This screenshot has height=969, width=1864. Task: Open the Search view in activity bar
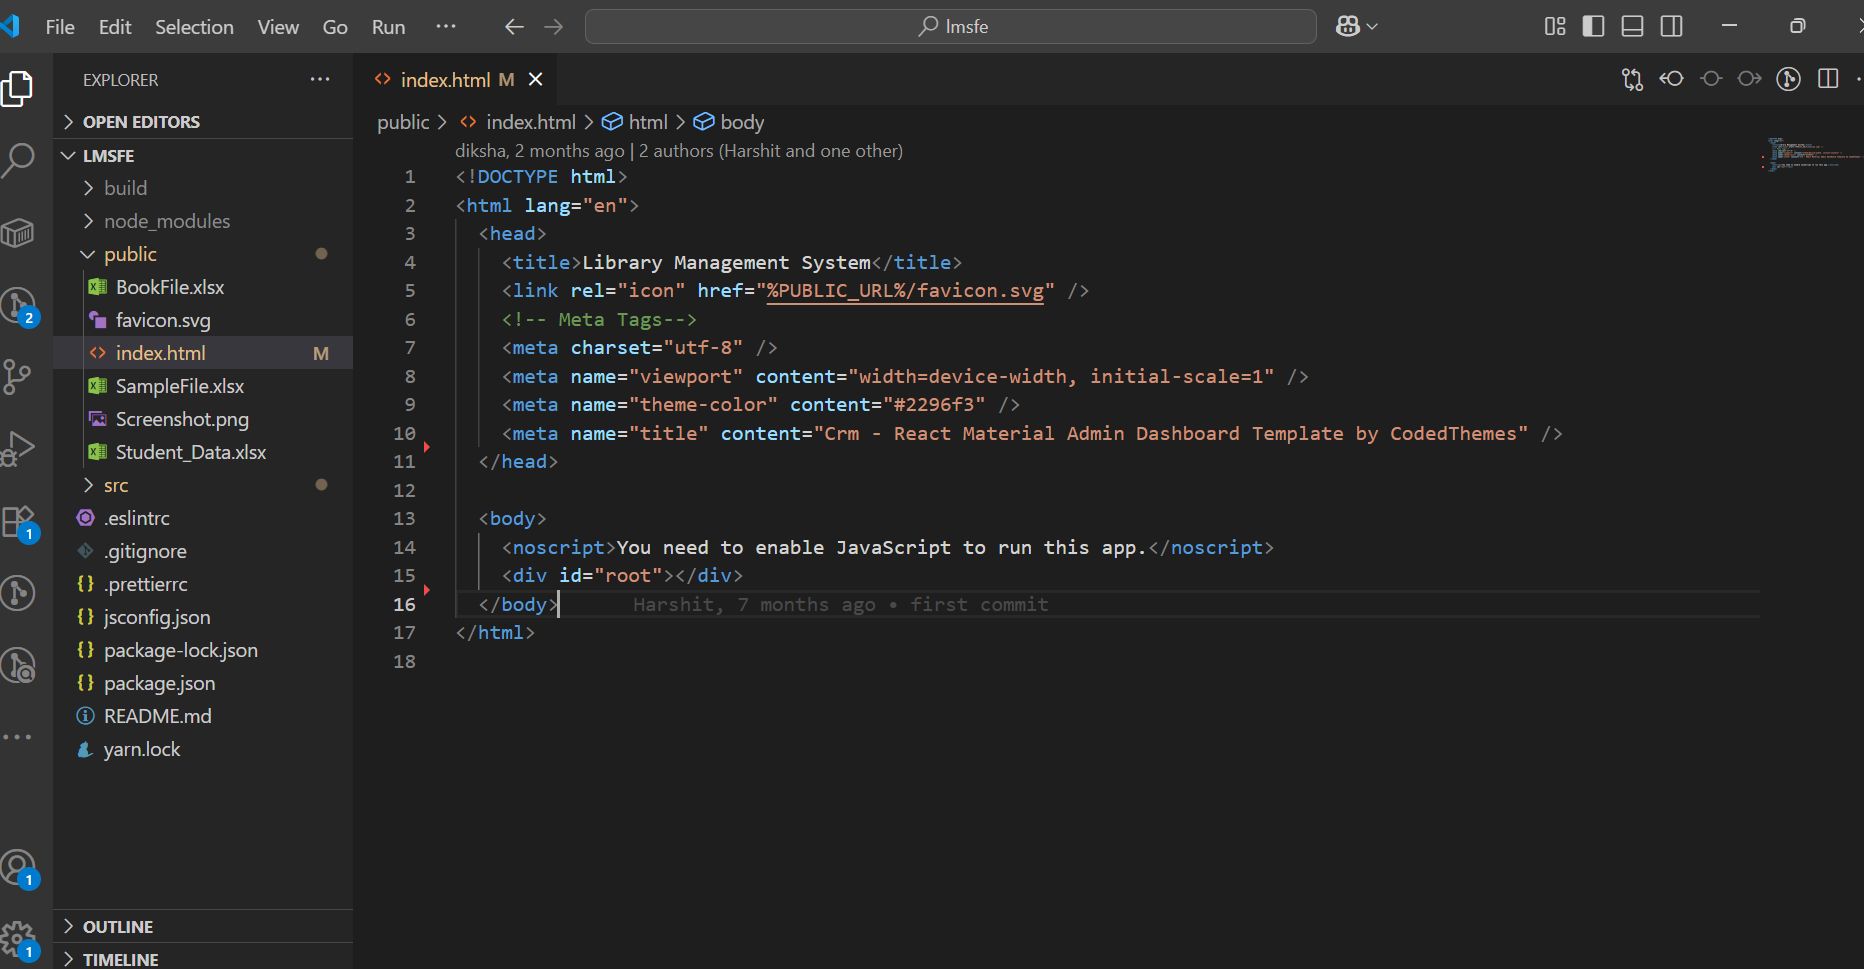18,160
